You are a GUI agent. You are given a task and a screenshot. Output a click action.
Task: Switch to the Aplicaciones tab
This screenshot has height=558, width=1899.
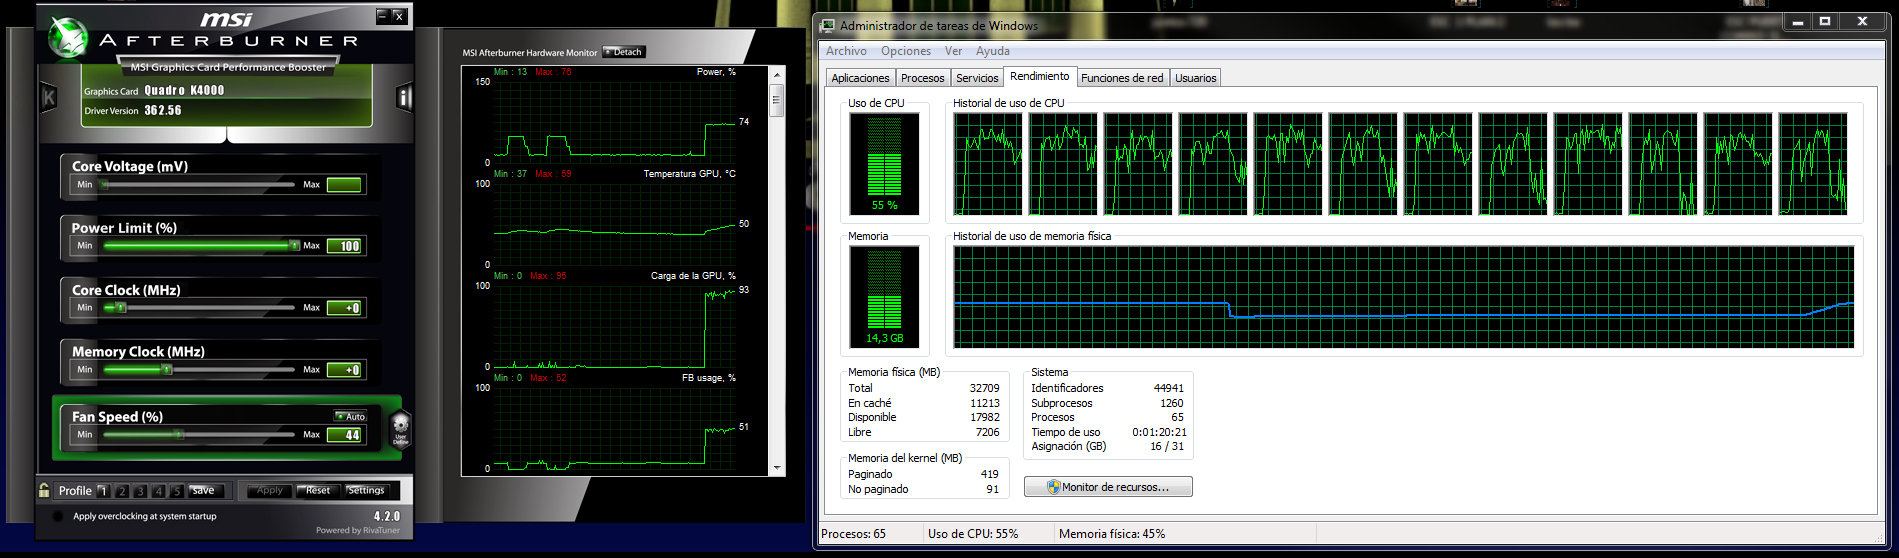[860, 78]
